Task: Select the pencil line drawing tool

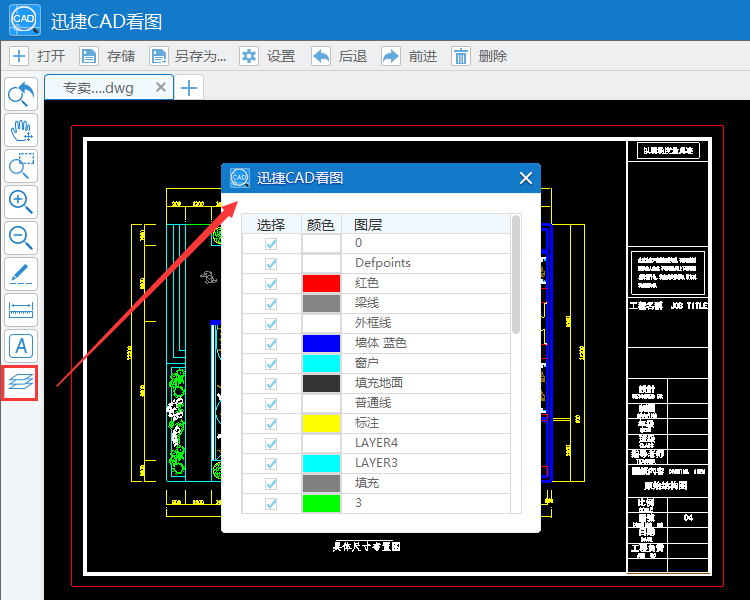Action: (x=21, y=274)
